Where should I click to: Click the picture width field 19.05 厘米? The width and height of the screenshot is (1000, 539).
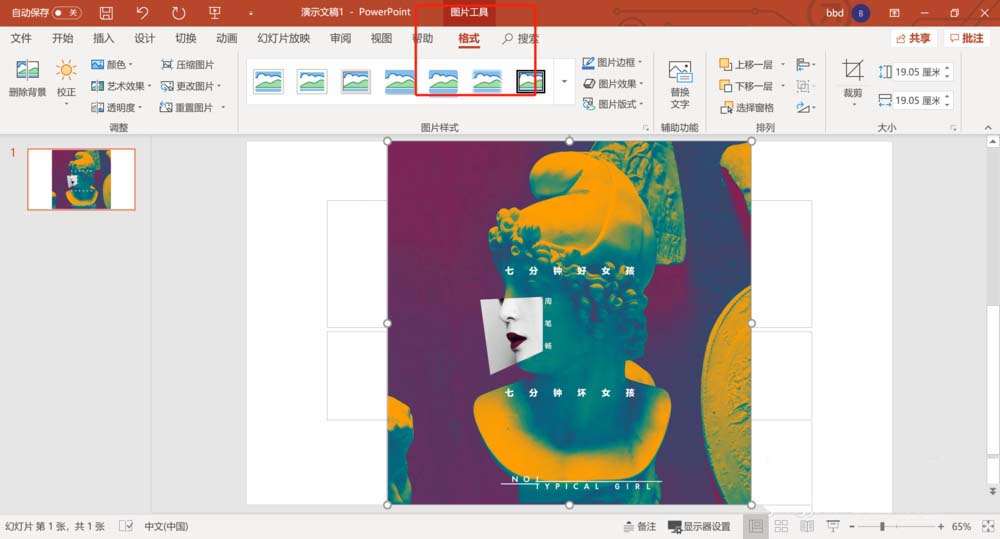pyautogui.click(x=917, y=100)
